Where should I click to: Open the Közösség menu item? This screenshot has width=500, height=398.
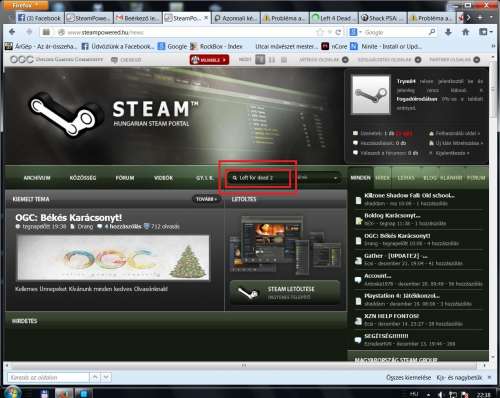click(83, 178)
